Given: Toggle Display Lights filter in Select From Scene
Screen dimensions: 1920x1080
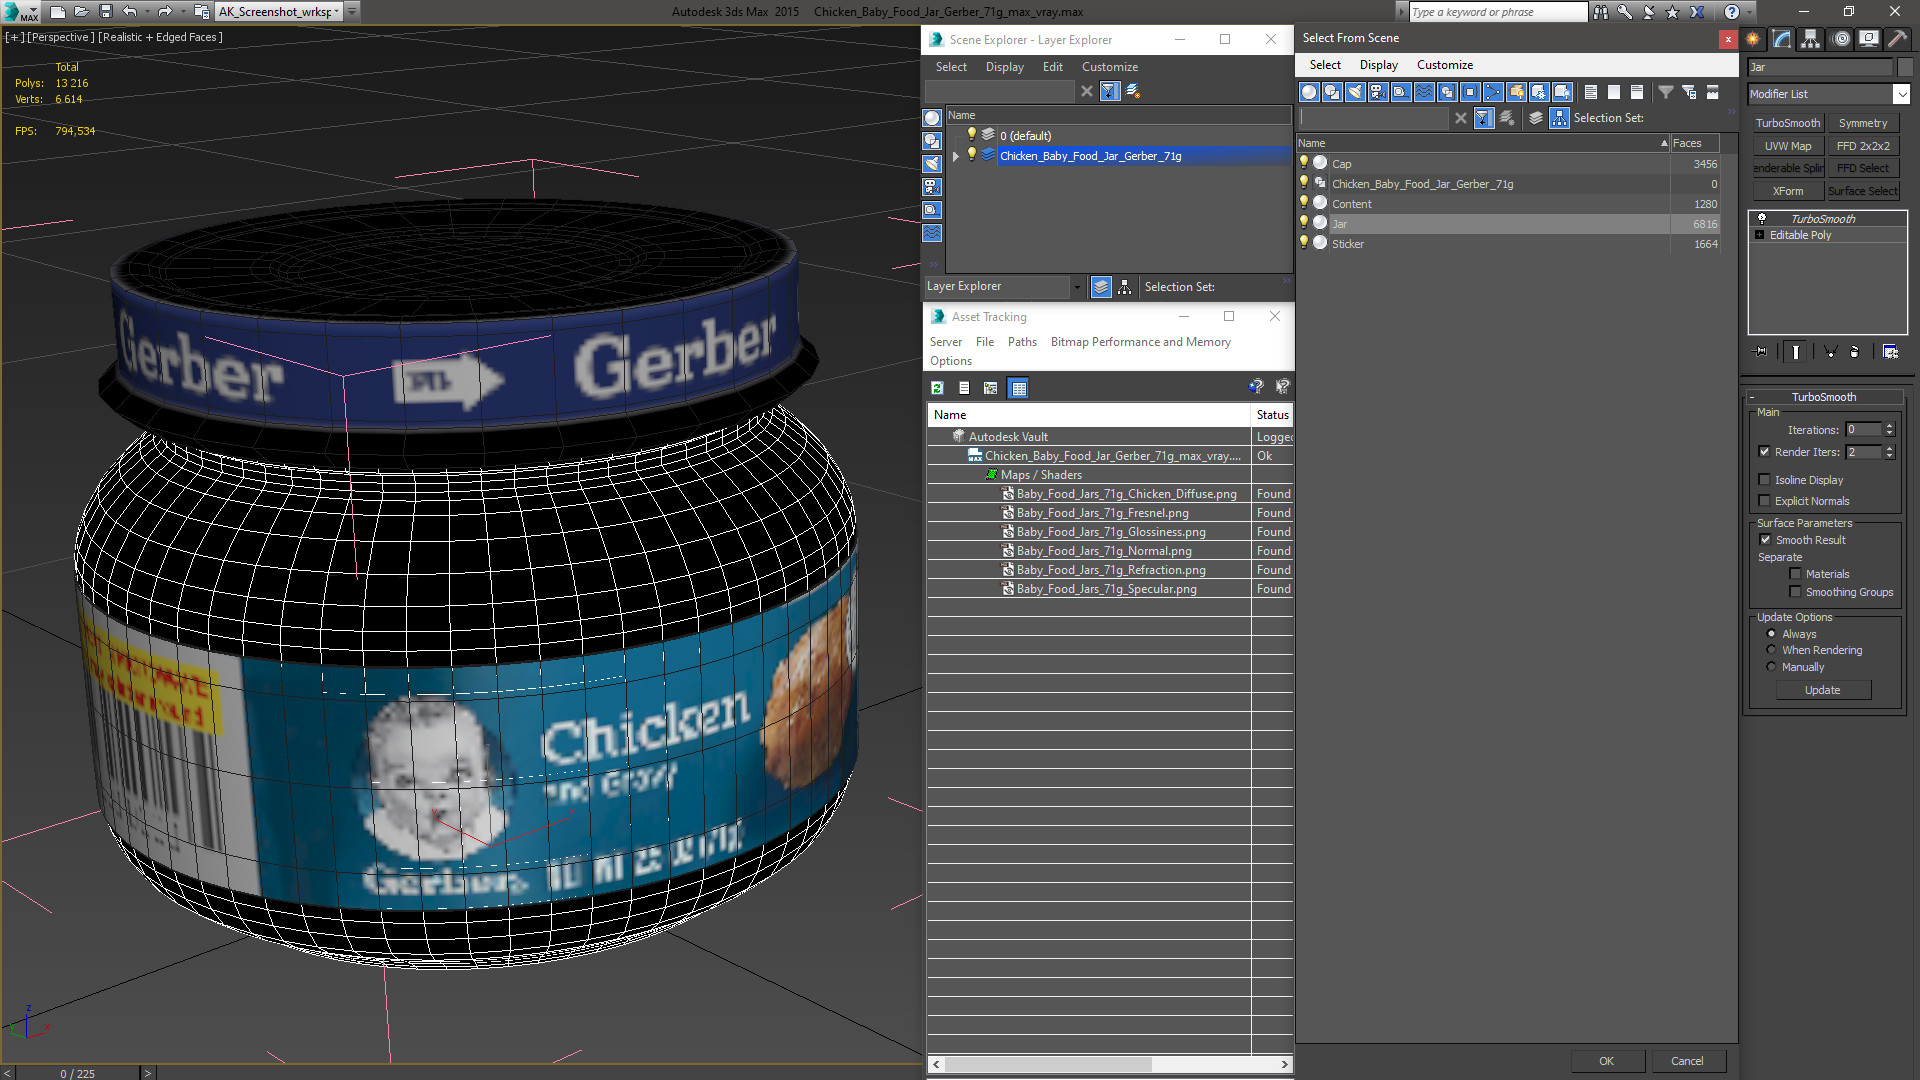Looking at the screenshot, I should coord(1355,92).
